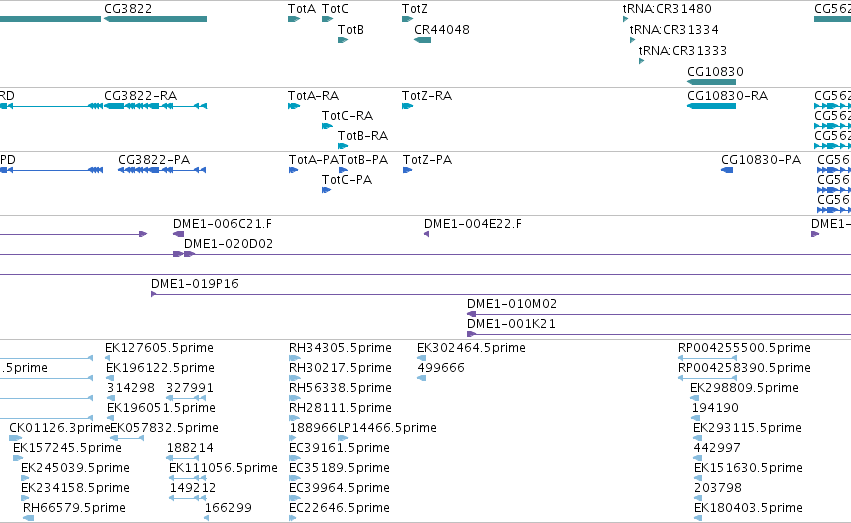Select the CG3822-RA transcript label
Image resolution: width=851 pixels, height=523 pixels.
(x=141, y=96)
